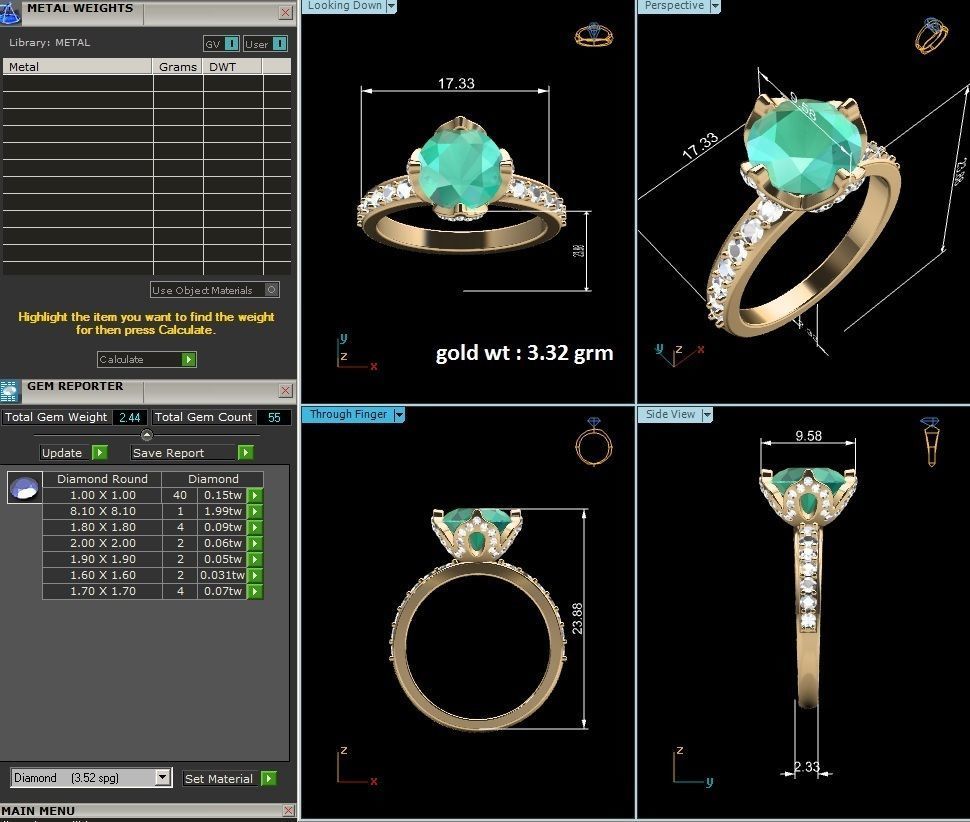The height and width of the screenshot is (822, 970).
Task: Click the Calculate button
Action: coord(147,359)
